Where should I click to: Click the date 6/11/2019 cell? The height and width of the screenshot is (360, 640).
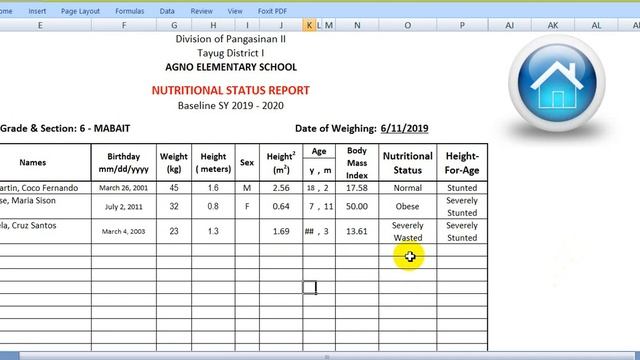pyautogui.click(x=404, y=129)
